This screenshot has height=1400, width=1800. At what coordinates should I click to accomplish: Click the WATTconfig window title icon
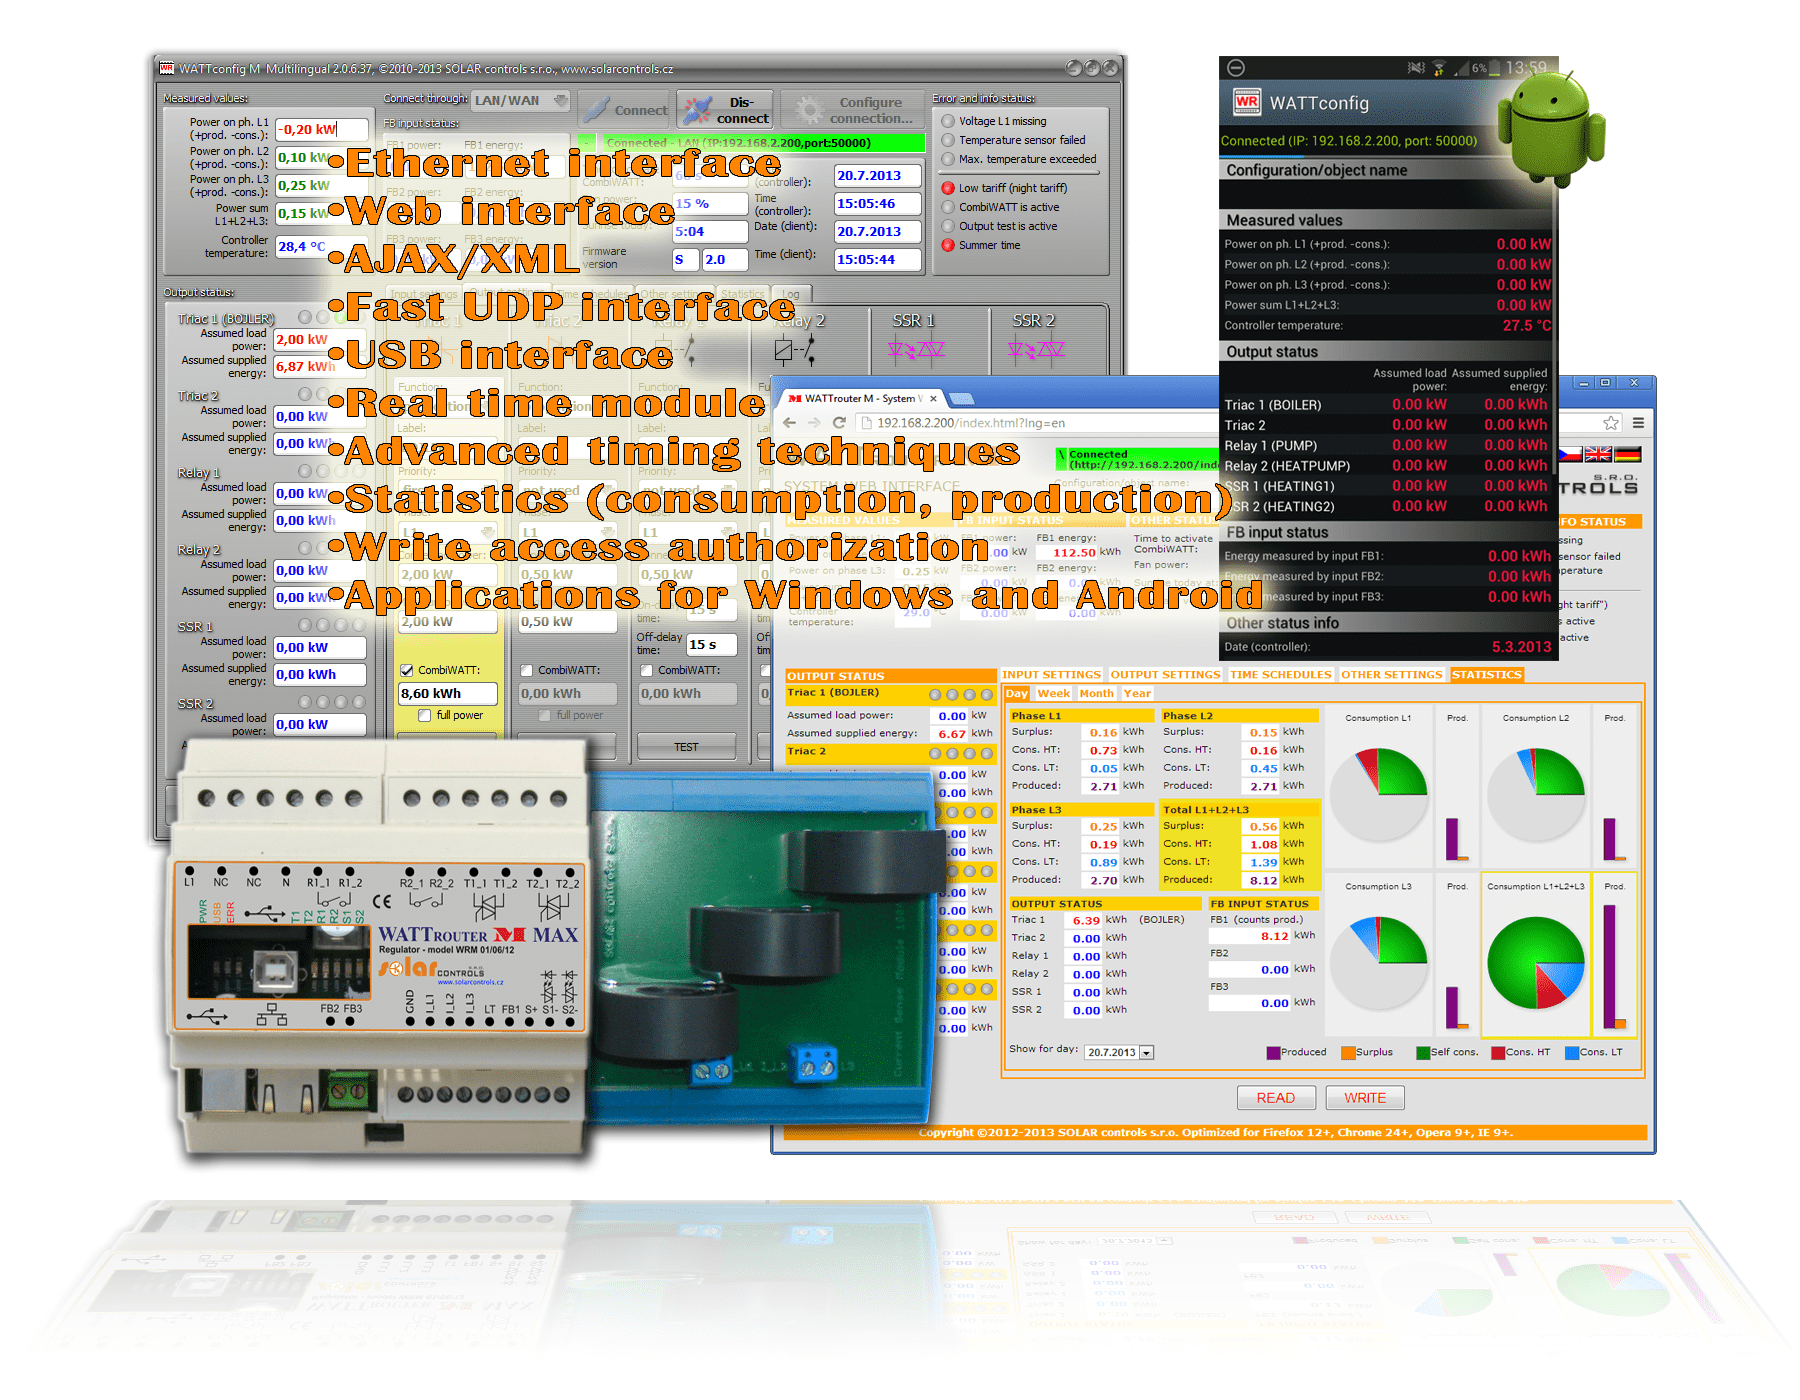[167, 68]
